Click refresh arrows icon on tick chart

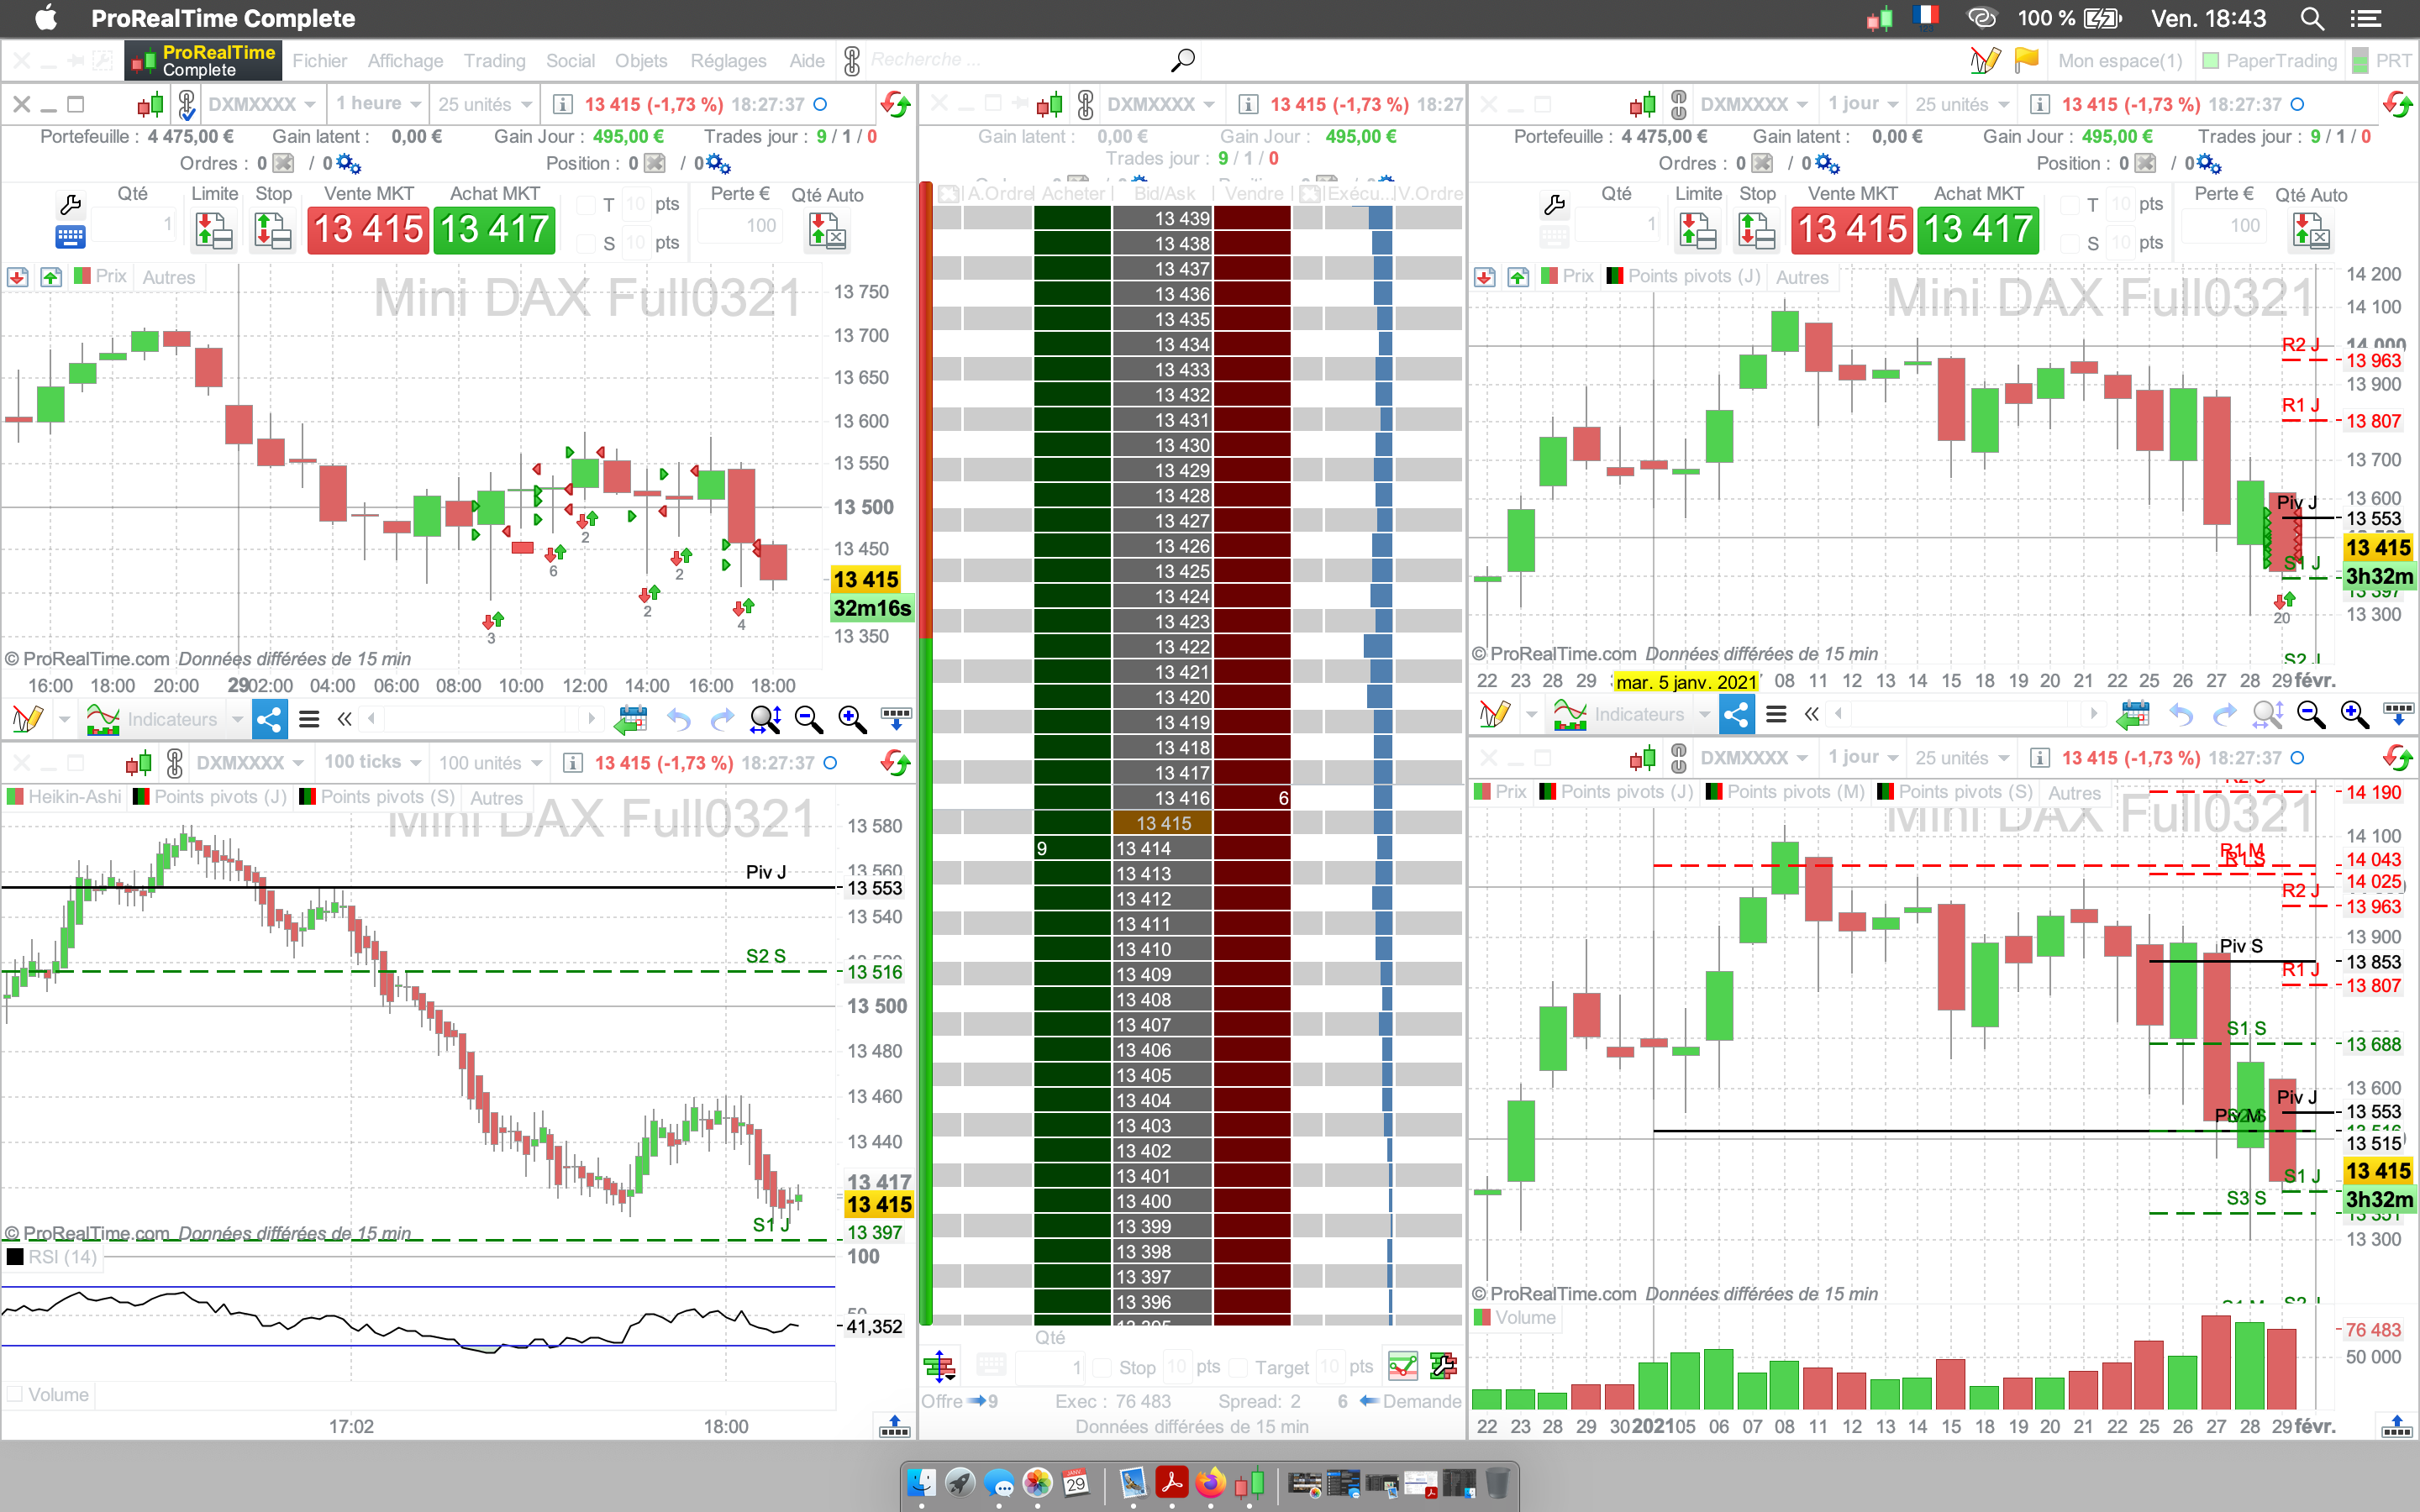coord(895,763)
